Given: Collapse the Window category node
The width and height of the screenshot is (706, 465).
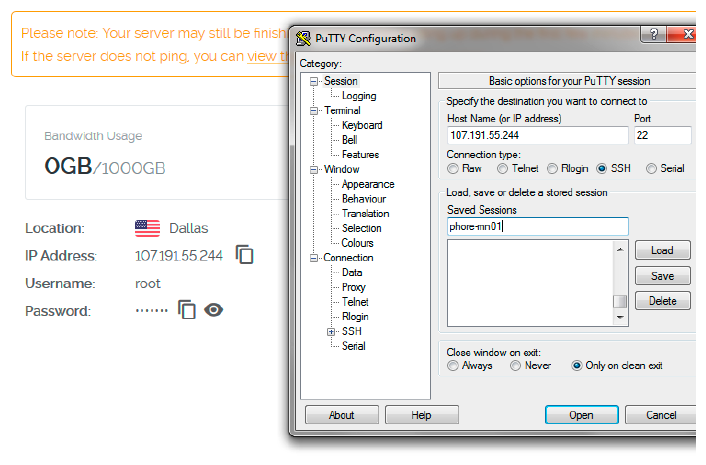Looking at the screenshot, I should (x=314, y=170).
